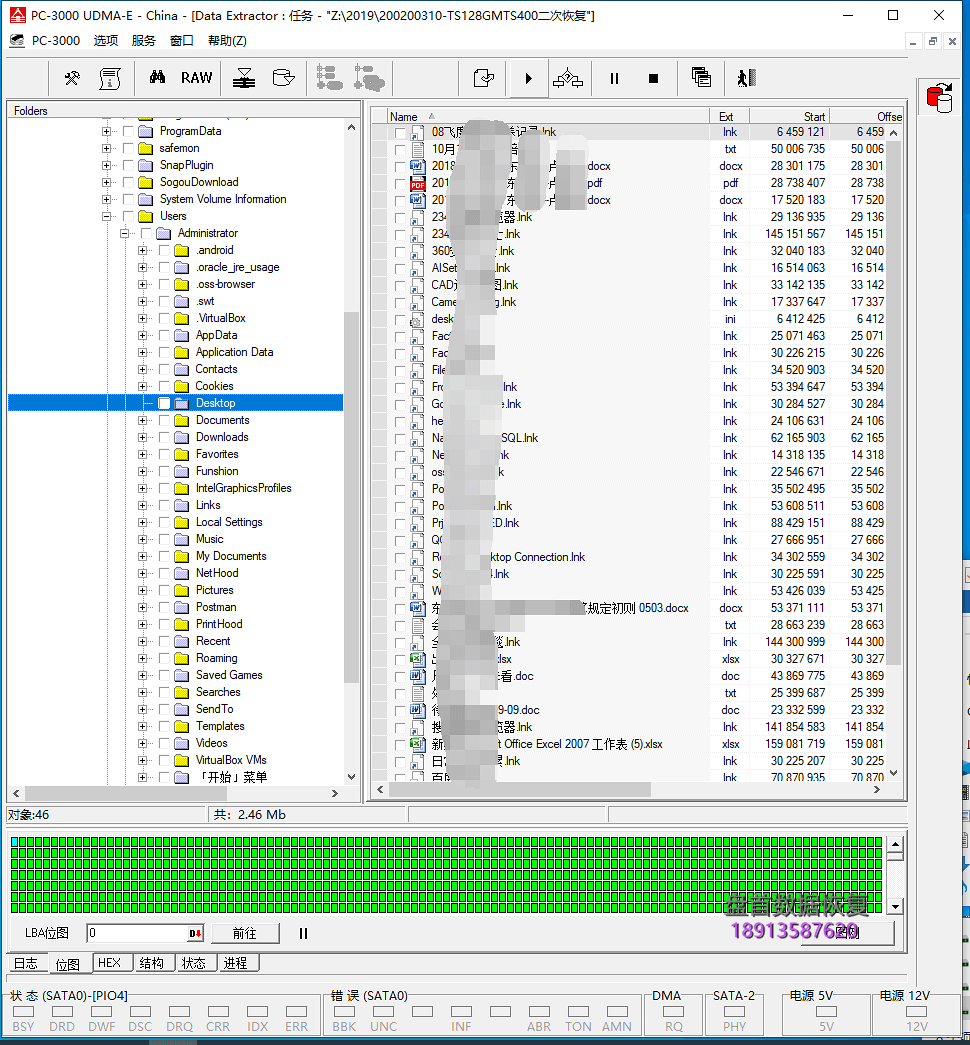Sort file list by Ext column header
This screenshot has width=970, height=1045.
[731, 116]
